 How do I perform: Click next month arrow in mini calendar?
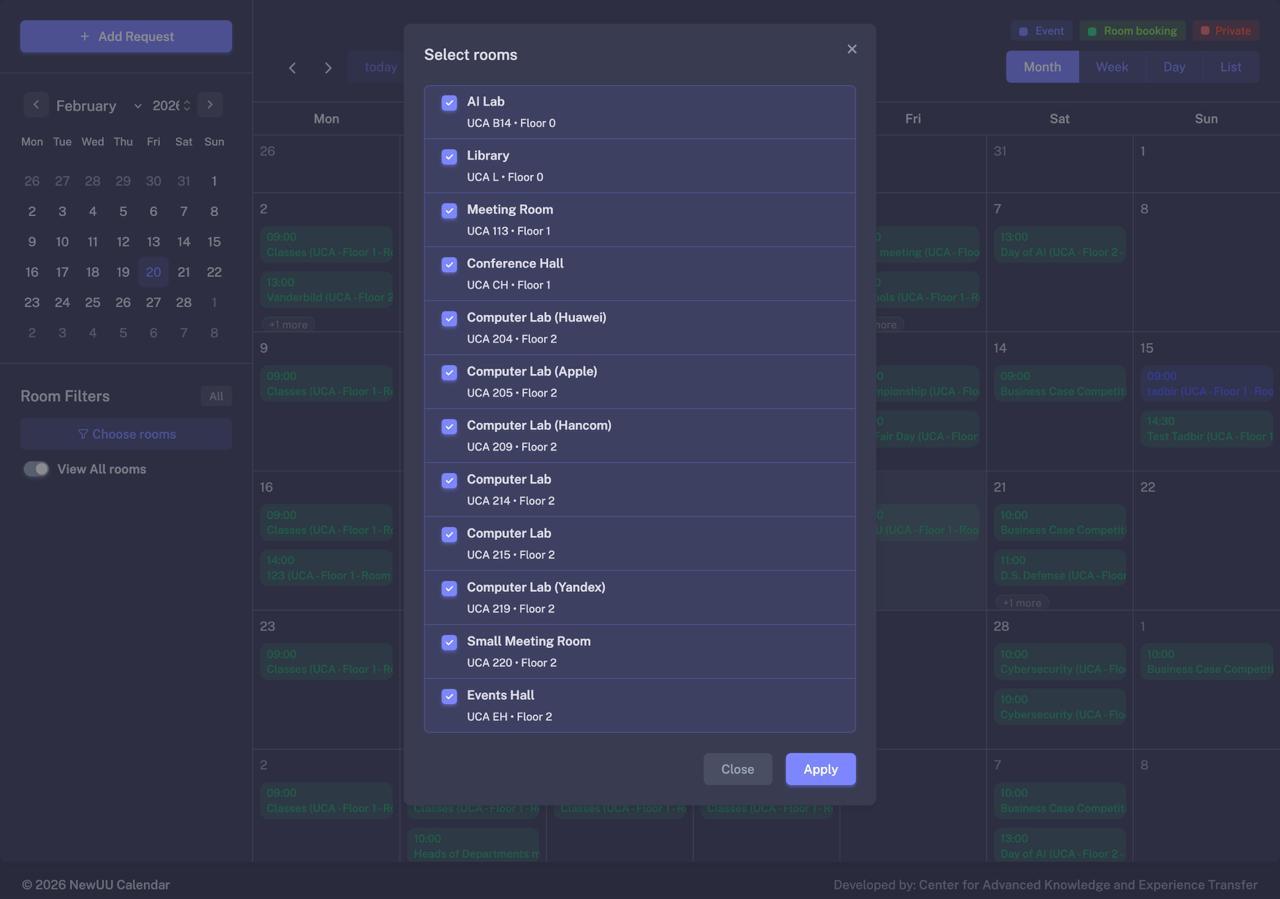point(210,104)
